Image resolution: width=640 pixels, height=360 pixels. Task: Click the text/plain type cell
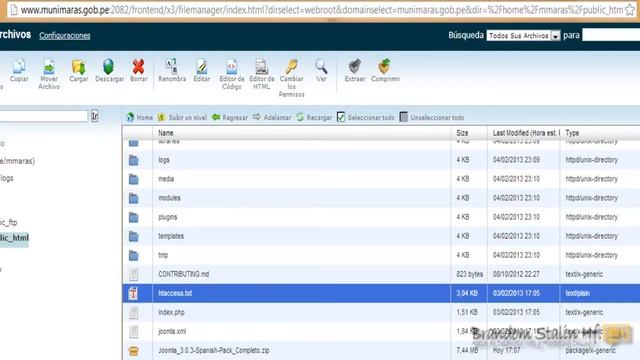point(578,293)
